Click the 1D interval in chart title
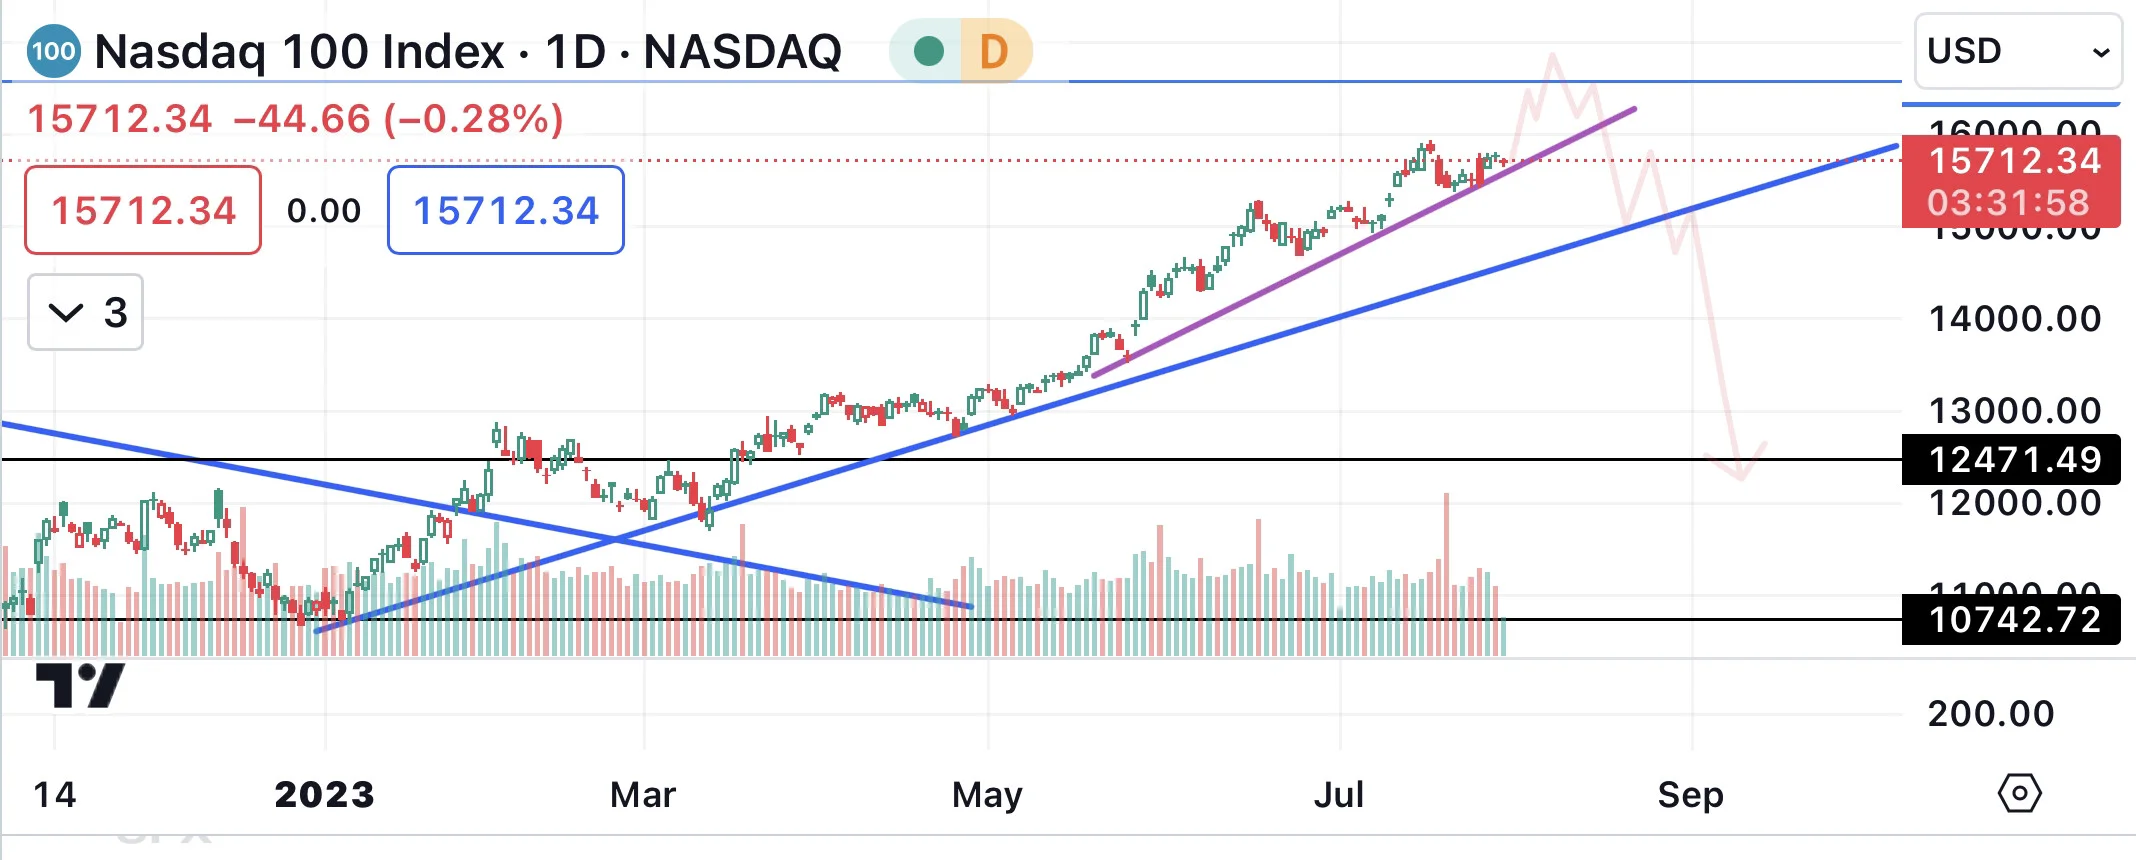 coord(575,51)
